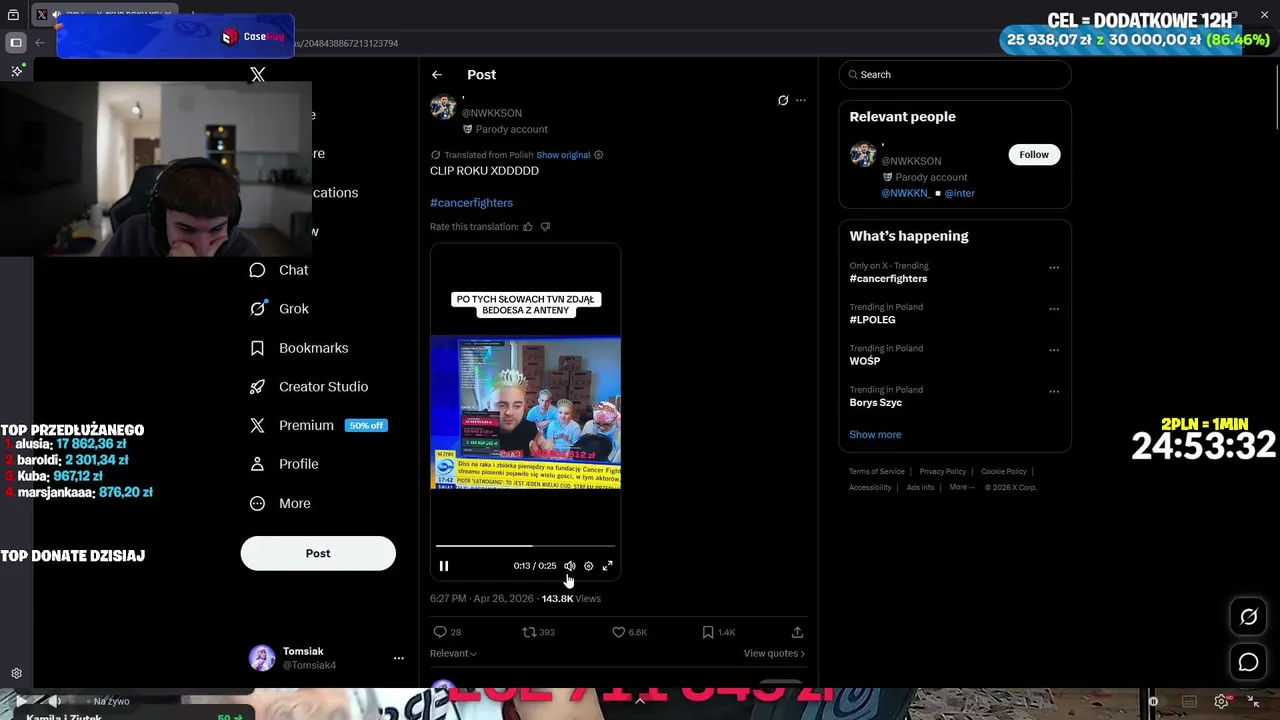Click the stream player play icon

pyautogui.click(x=21, y=702)
